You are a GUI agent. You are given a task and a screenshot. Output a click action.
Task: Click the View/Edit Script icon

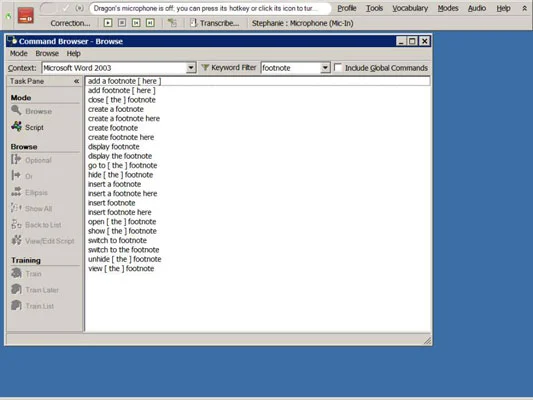(x=16, y=240)
